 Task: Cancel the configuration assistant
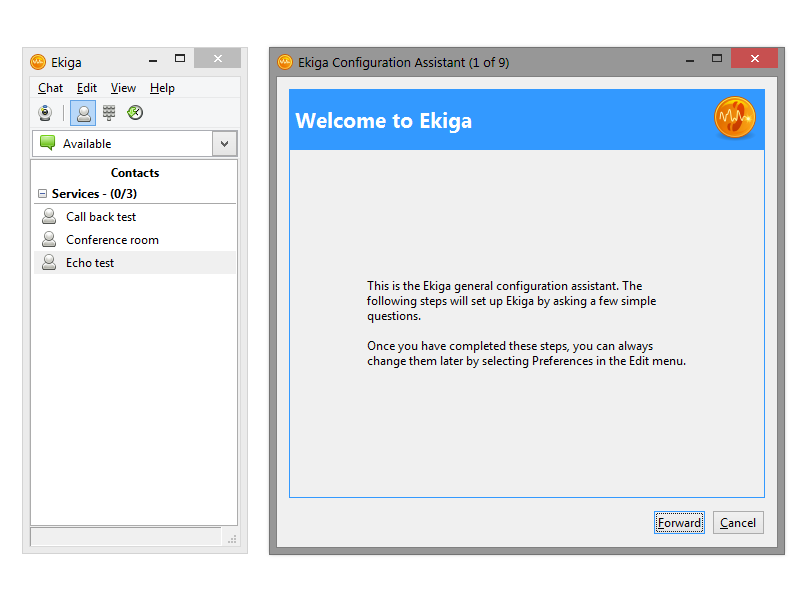pos(738,523)
